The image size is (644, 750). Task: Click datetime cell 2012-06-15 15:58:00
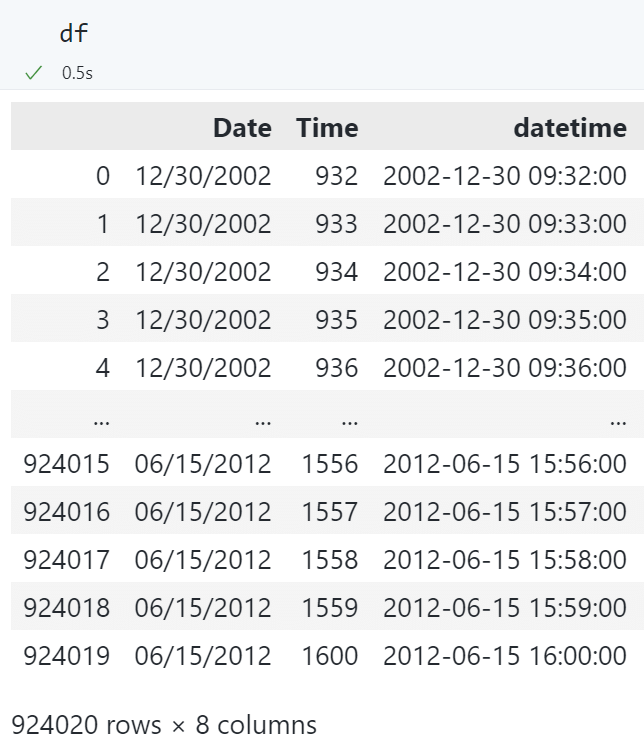tap(505, 560)
